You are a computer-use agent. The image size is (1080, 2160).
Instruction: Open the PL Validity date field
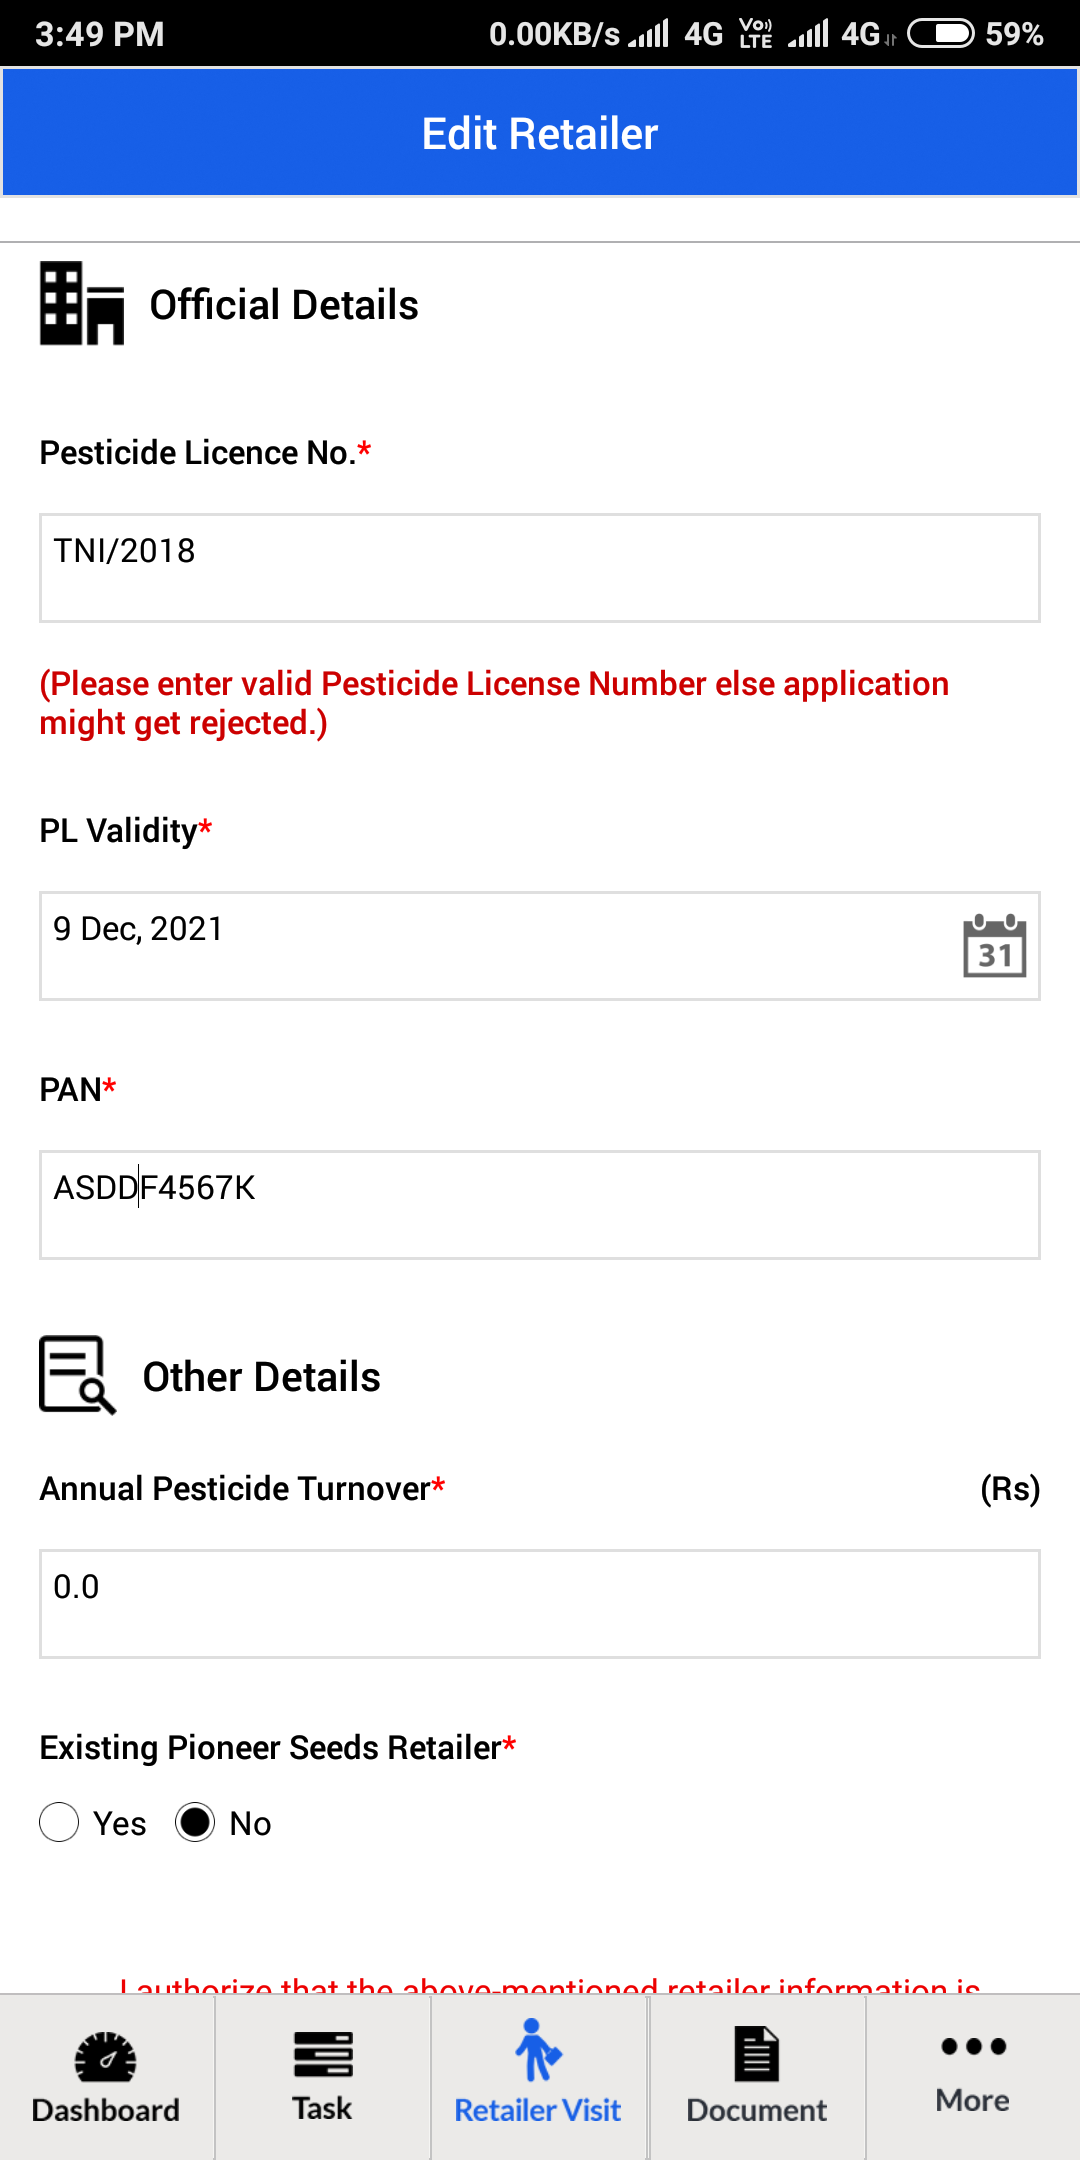pyautogui.click(x=540, y=946)
